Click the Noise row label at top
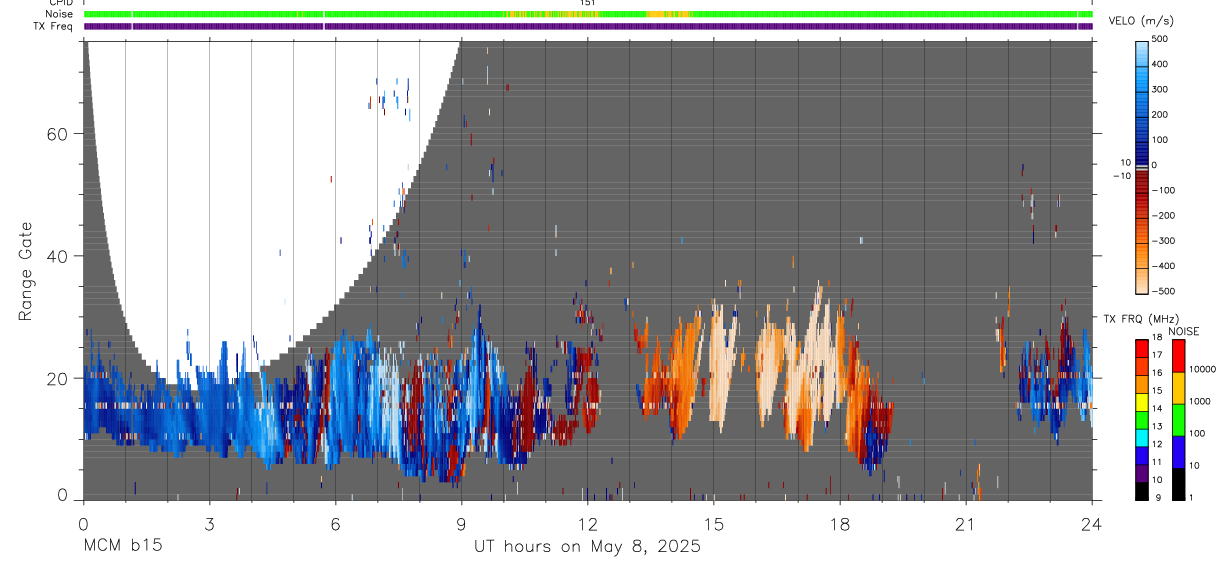The height and width of the screenshot is (567, 1228). pyautogui.click(x=61, y=14)
